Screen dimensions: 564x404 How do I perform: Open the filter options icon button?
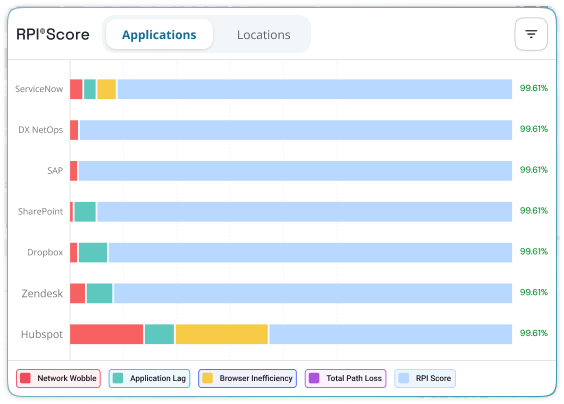point(531,34)
